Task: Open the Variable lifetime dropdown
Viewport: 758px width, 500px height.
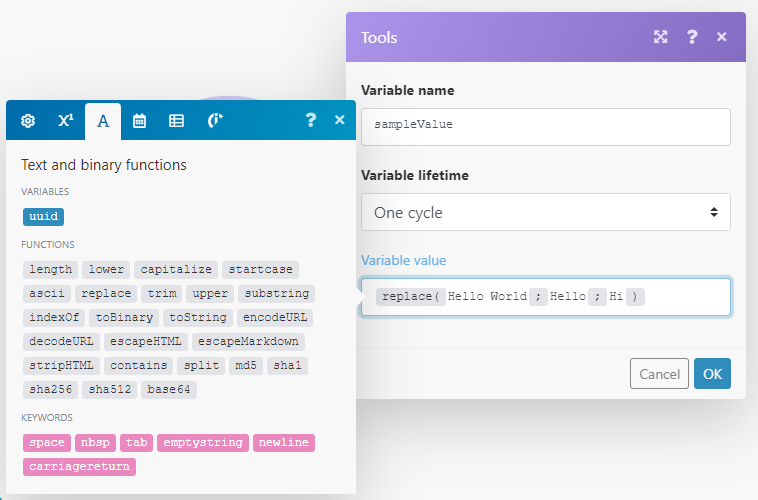Action: [x=546, y=212]
